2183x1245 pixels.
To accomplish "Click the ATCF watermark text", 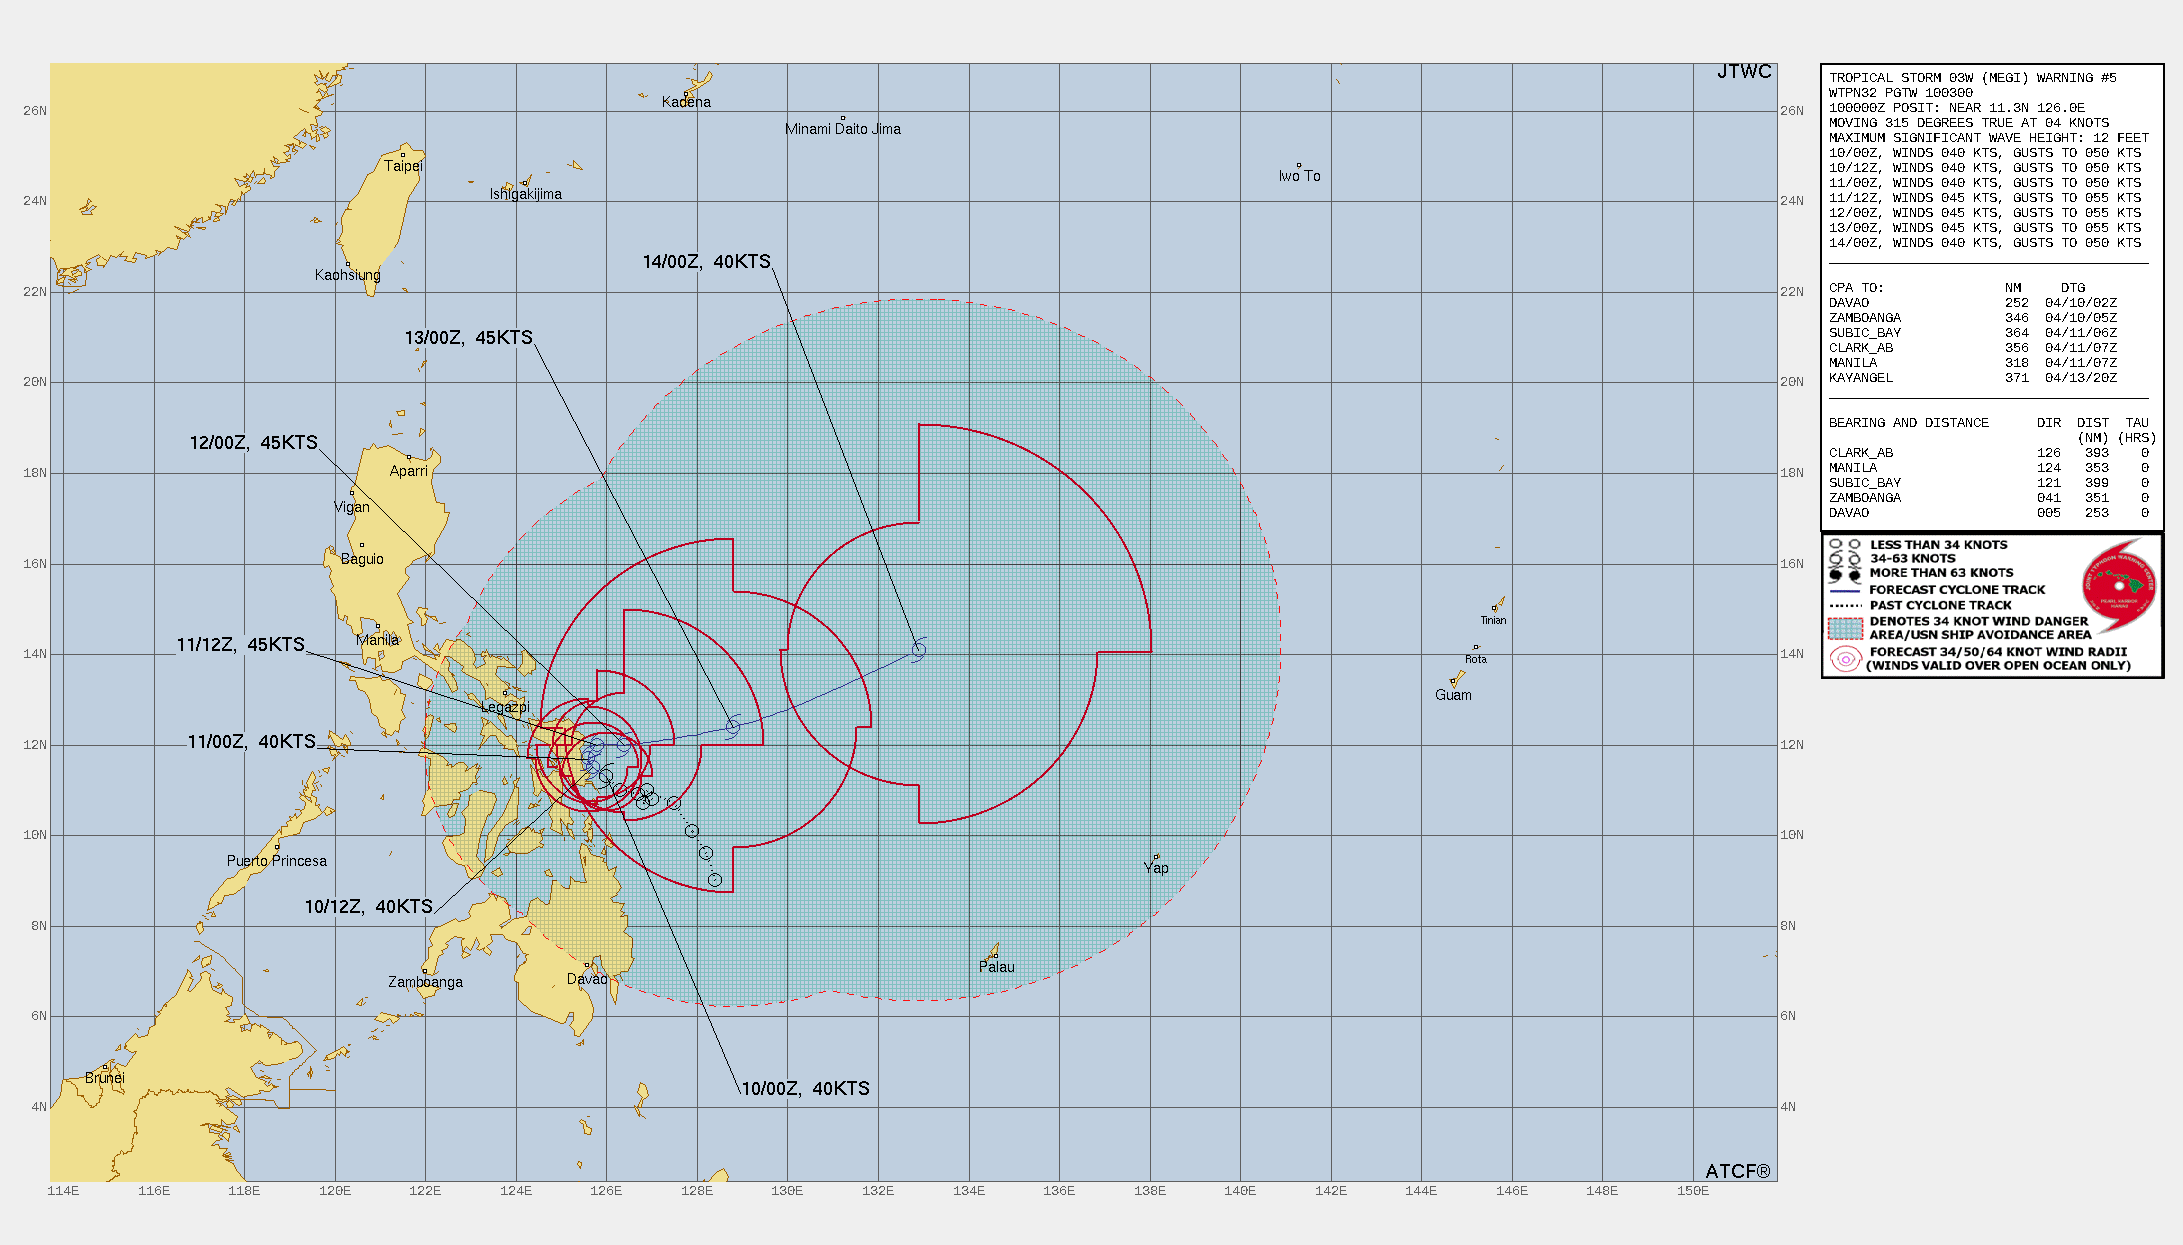I will point(1737,1171).
